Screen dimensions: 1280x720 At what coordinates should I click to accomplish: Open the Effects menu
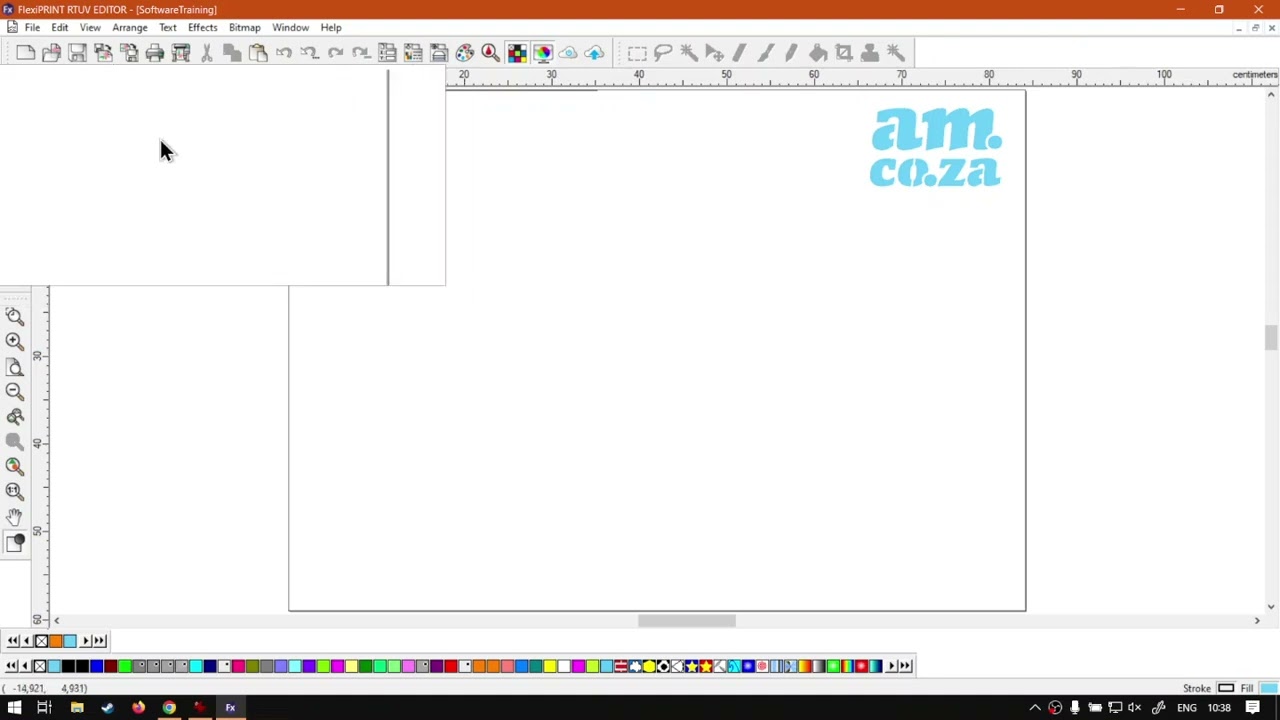pos(203,27)
